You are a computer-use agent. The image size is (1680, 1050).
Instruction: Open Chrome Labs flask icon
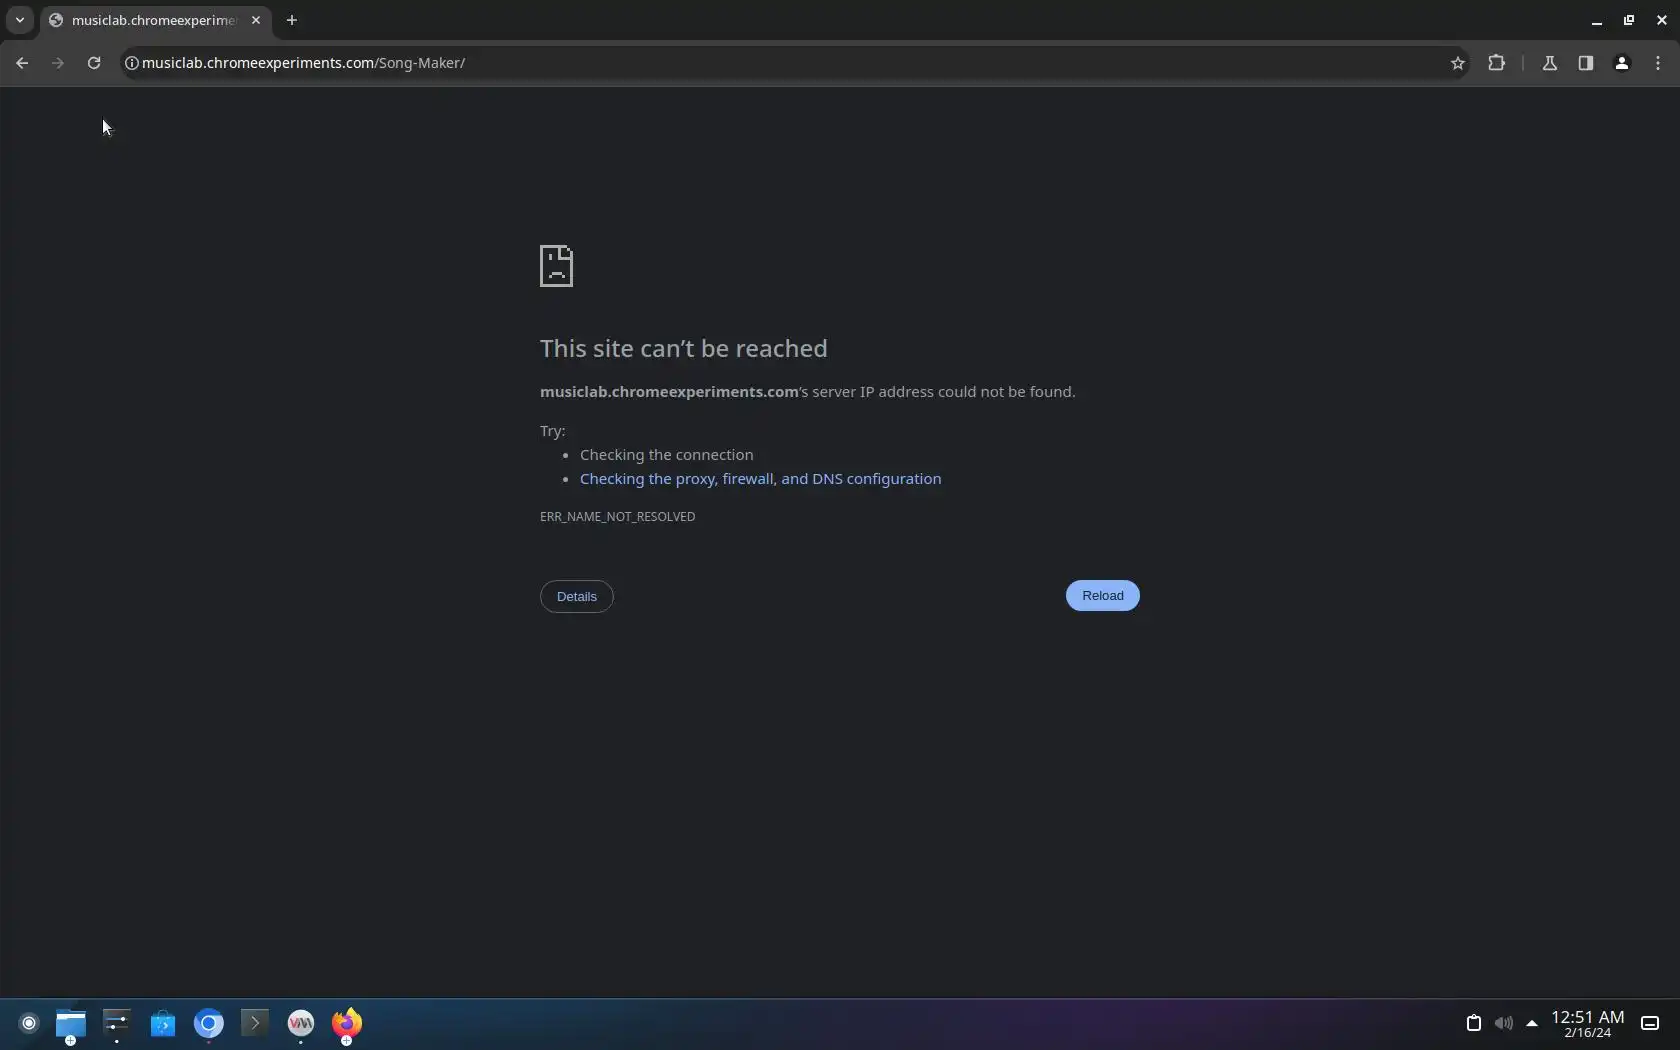(x=1550, y=63)
